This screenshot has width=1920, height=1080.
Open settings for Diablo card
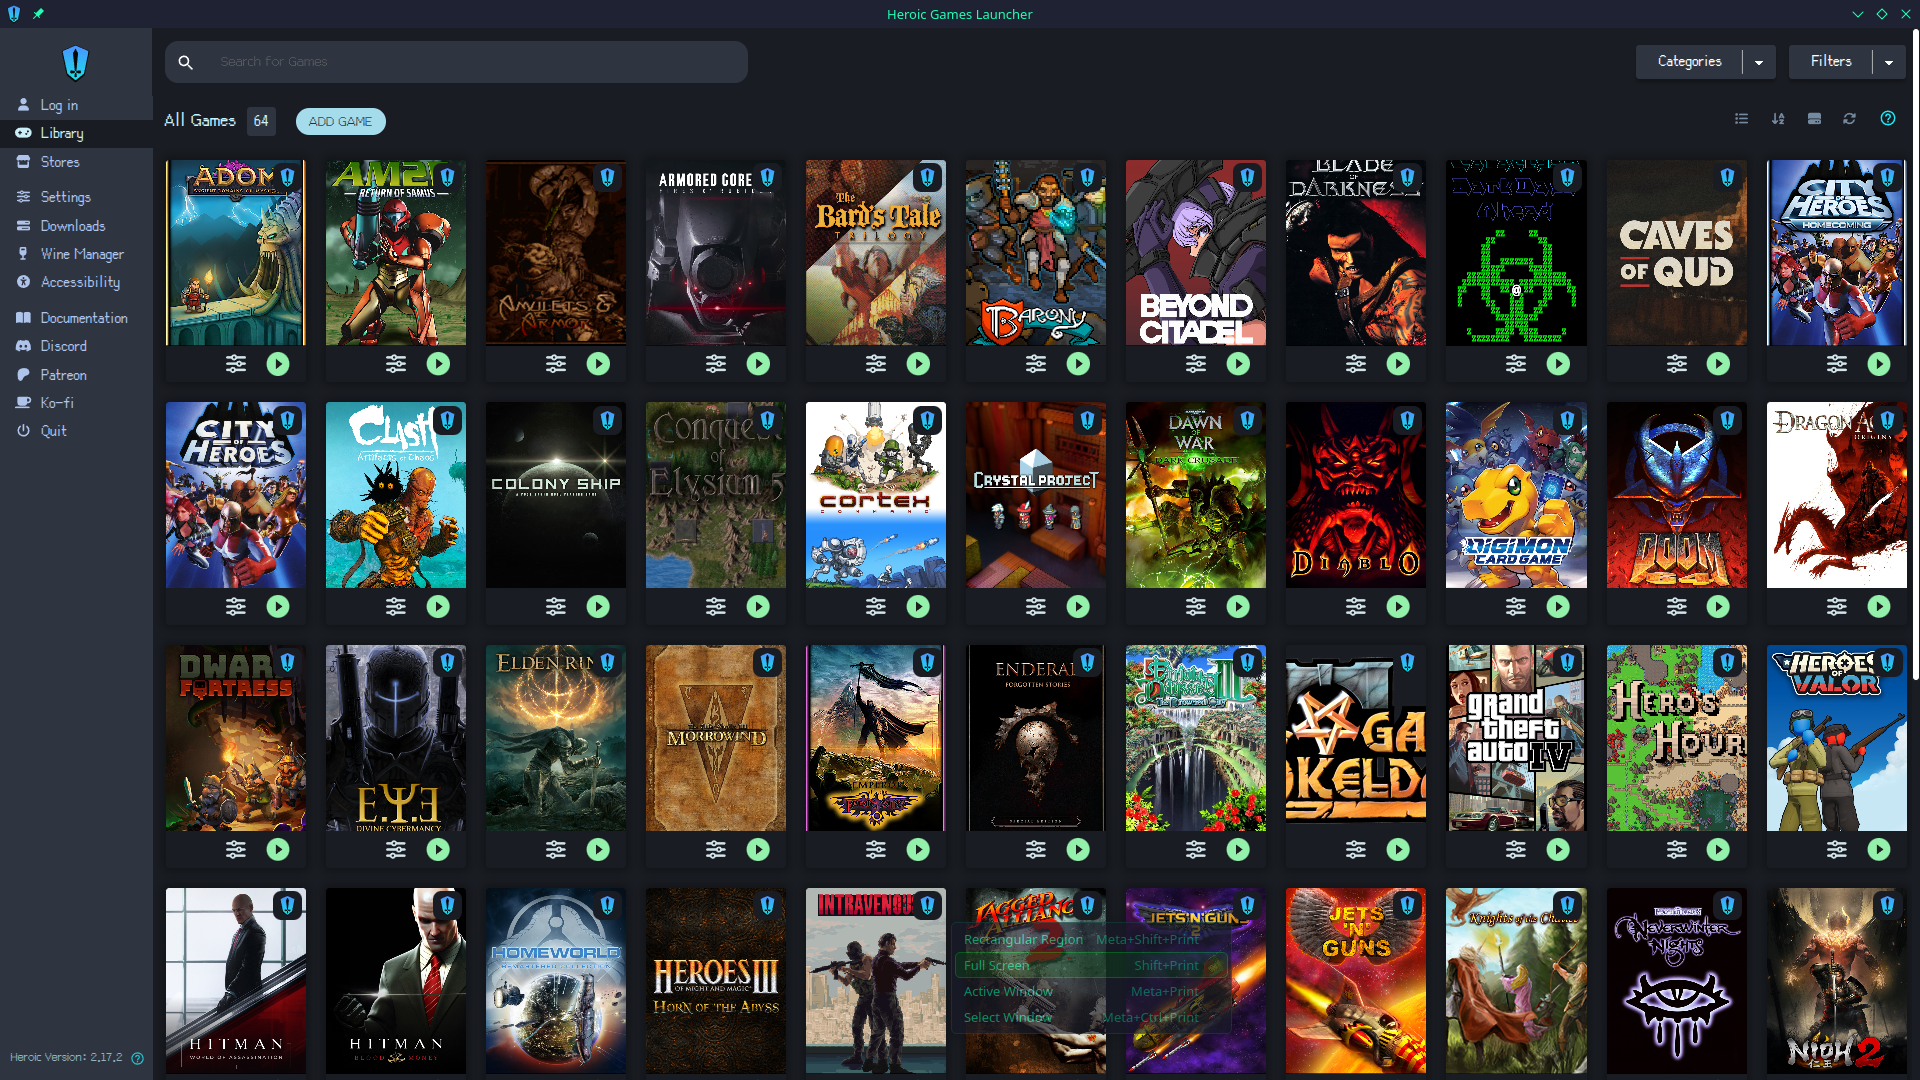point(1356,606)
